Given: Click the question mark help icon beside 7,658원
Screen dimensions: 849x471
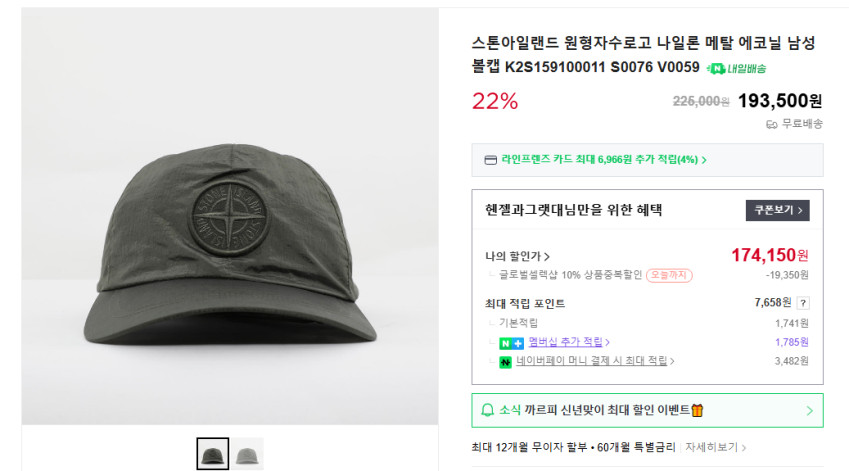Looking at the screenshot, I should tap(804, 303).
